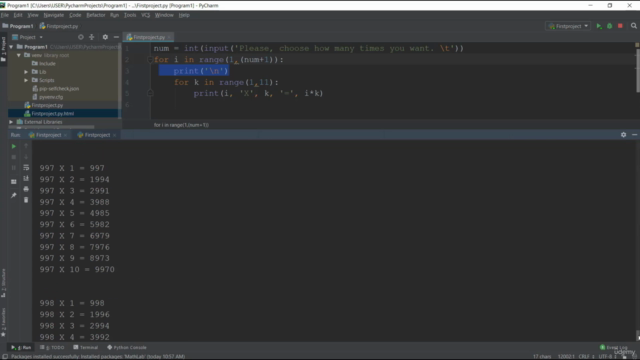Expand the Scripts folder
This screenshot has width=640, height=360.
tap(26, 80)
